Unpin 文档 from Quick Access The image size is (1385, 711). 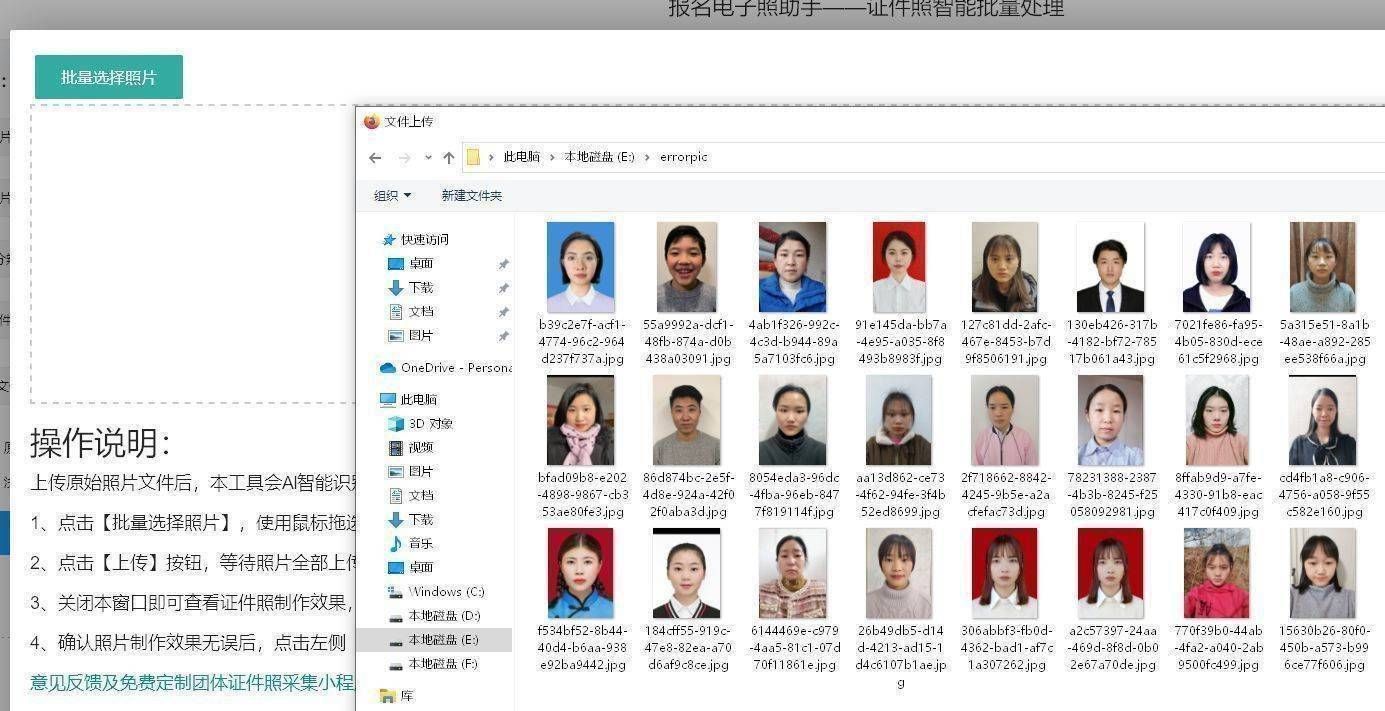point(503,311)
